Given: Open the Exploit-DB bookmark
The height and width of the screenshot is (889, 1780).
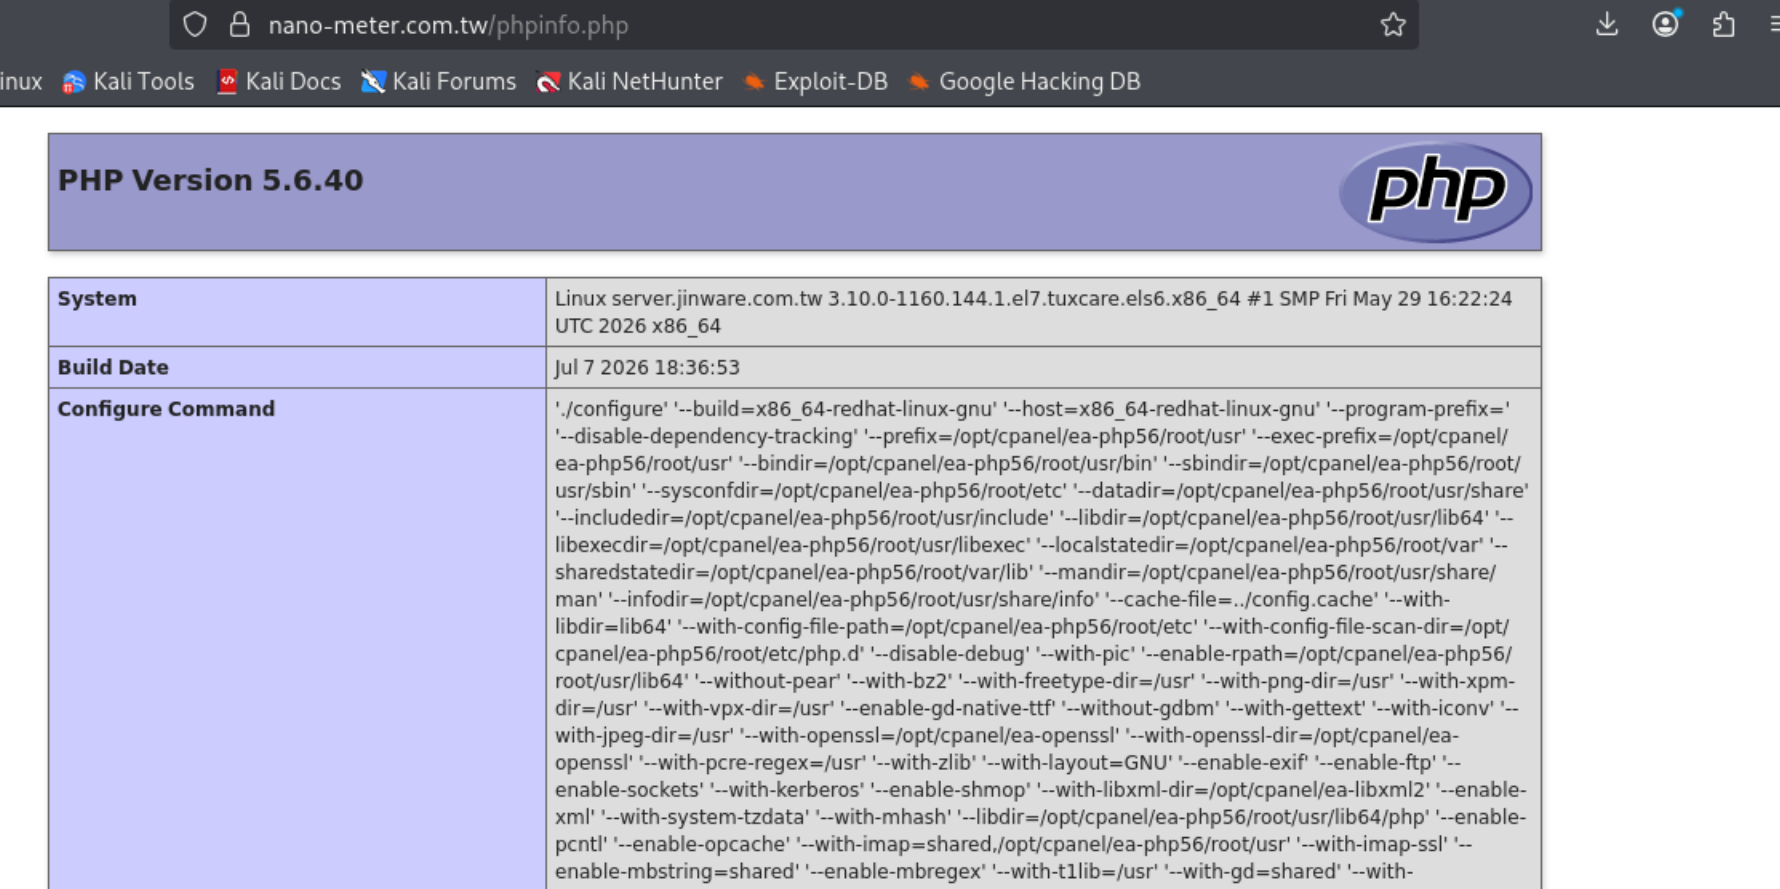Looking at the screenshot, I should pyautogui.click(x=816, y=82).
